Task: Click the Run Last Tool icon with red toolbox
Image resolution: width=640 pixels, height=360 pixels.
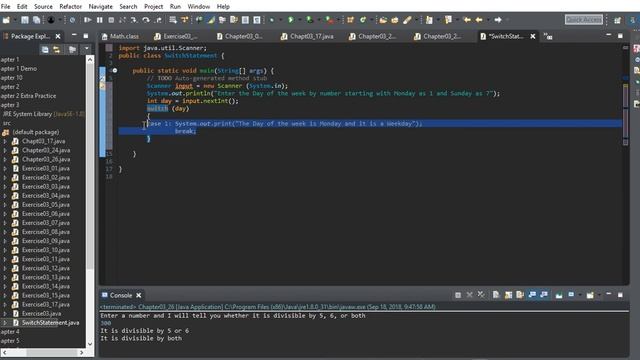Action: pos(329,20)
